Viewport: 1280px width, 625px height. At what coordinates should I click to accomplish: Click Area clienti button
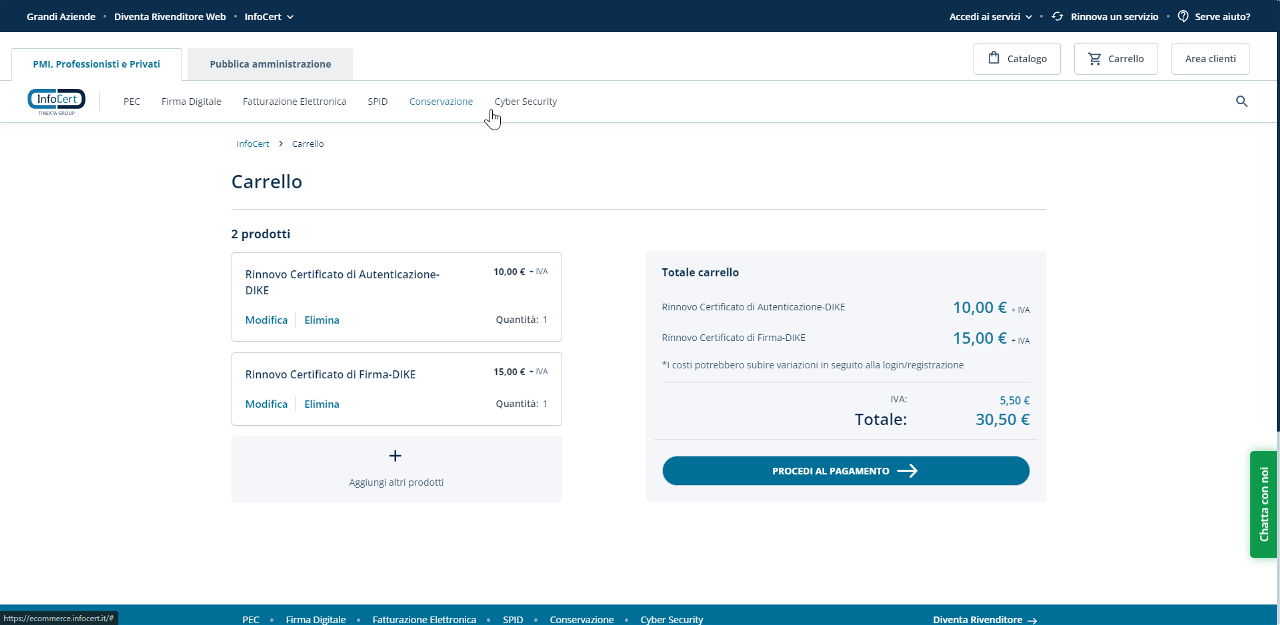click(x=1210, y=59)
